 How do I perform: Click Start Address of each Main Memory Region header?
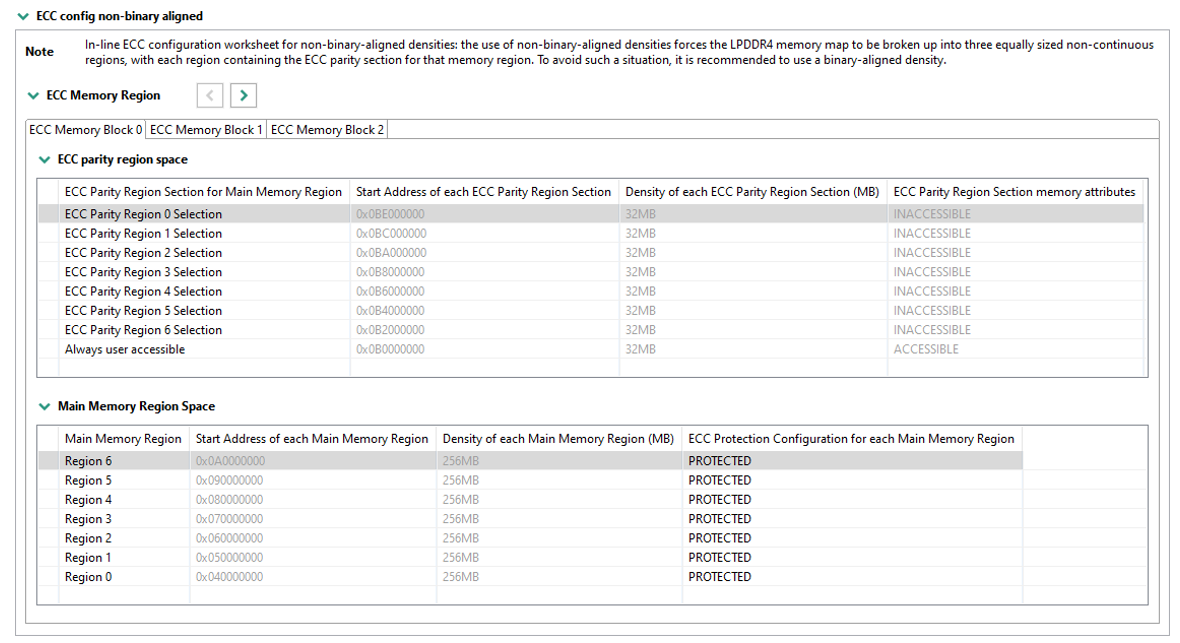pyautogui.click(x=312, y=439)
